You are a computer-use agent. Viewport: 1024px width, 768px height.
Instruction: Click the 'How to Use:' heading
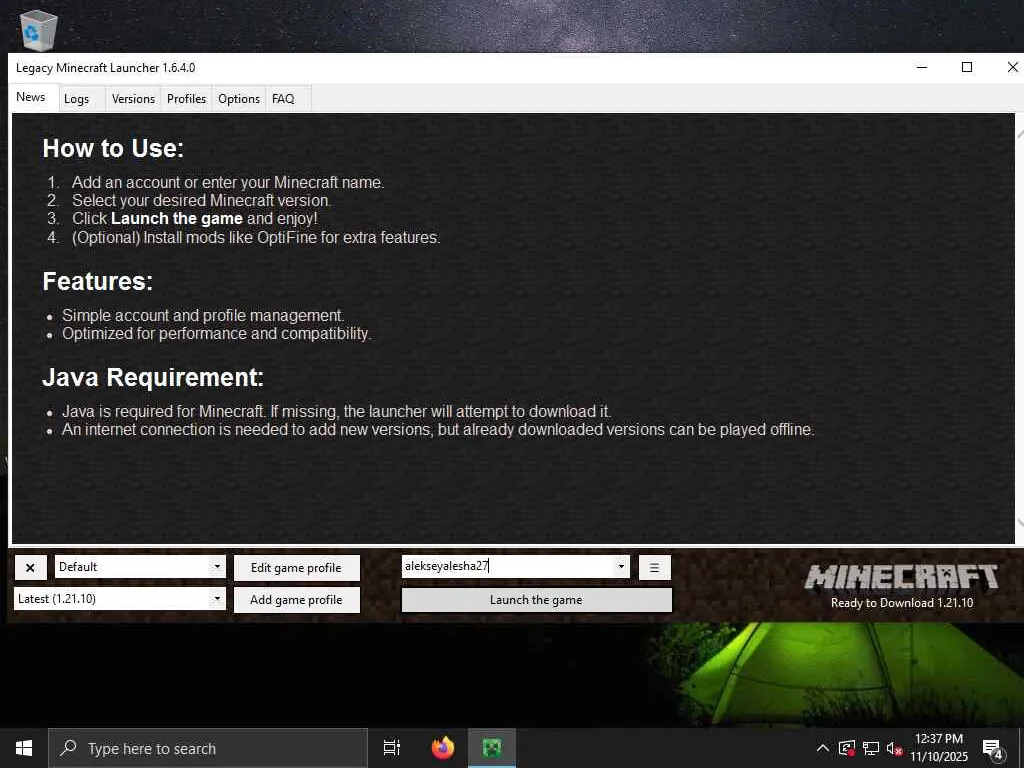click(113, 148)
